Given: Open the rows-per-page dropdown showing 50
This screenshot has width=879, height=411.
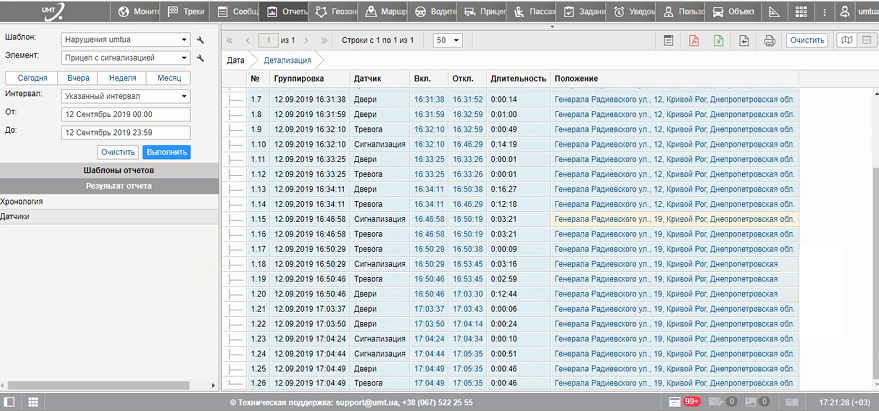Looking at the screenshot, I should tap(447, 41).
